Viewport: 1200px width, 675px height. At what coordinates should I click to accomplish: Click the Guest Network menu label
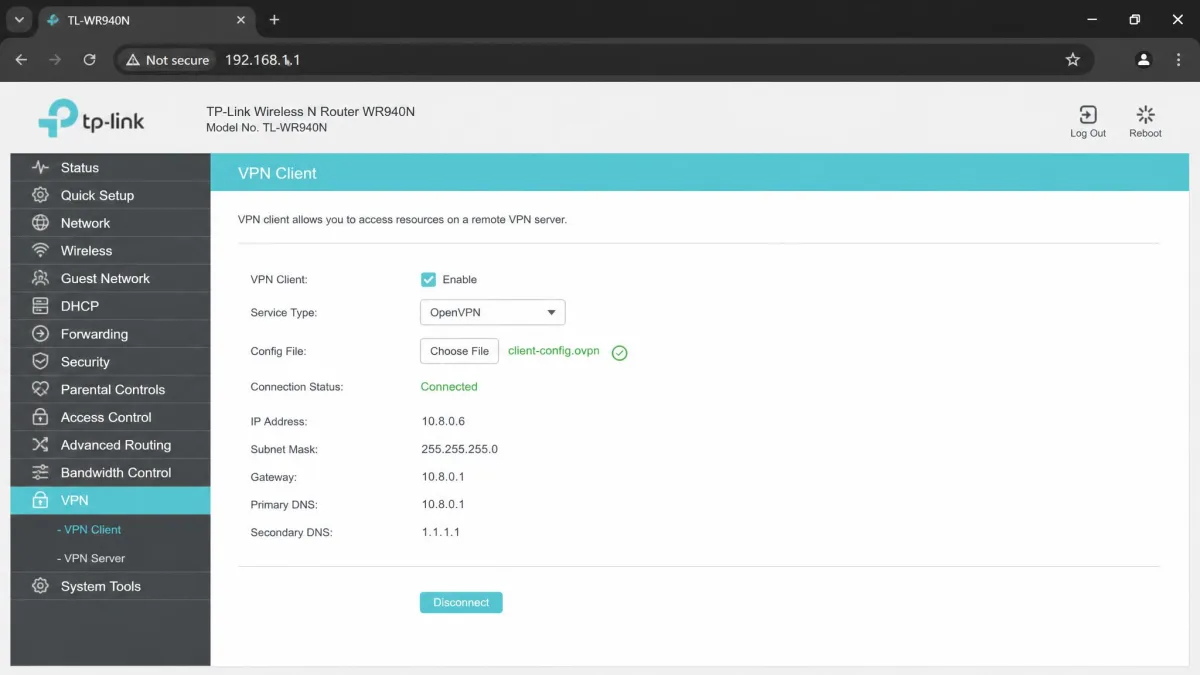pyautogui.click(x=105, y=278)
